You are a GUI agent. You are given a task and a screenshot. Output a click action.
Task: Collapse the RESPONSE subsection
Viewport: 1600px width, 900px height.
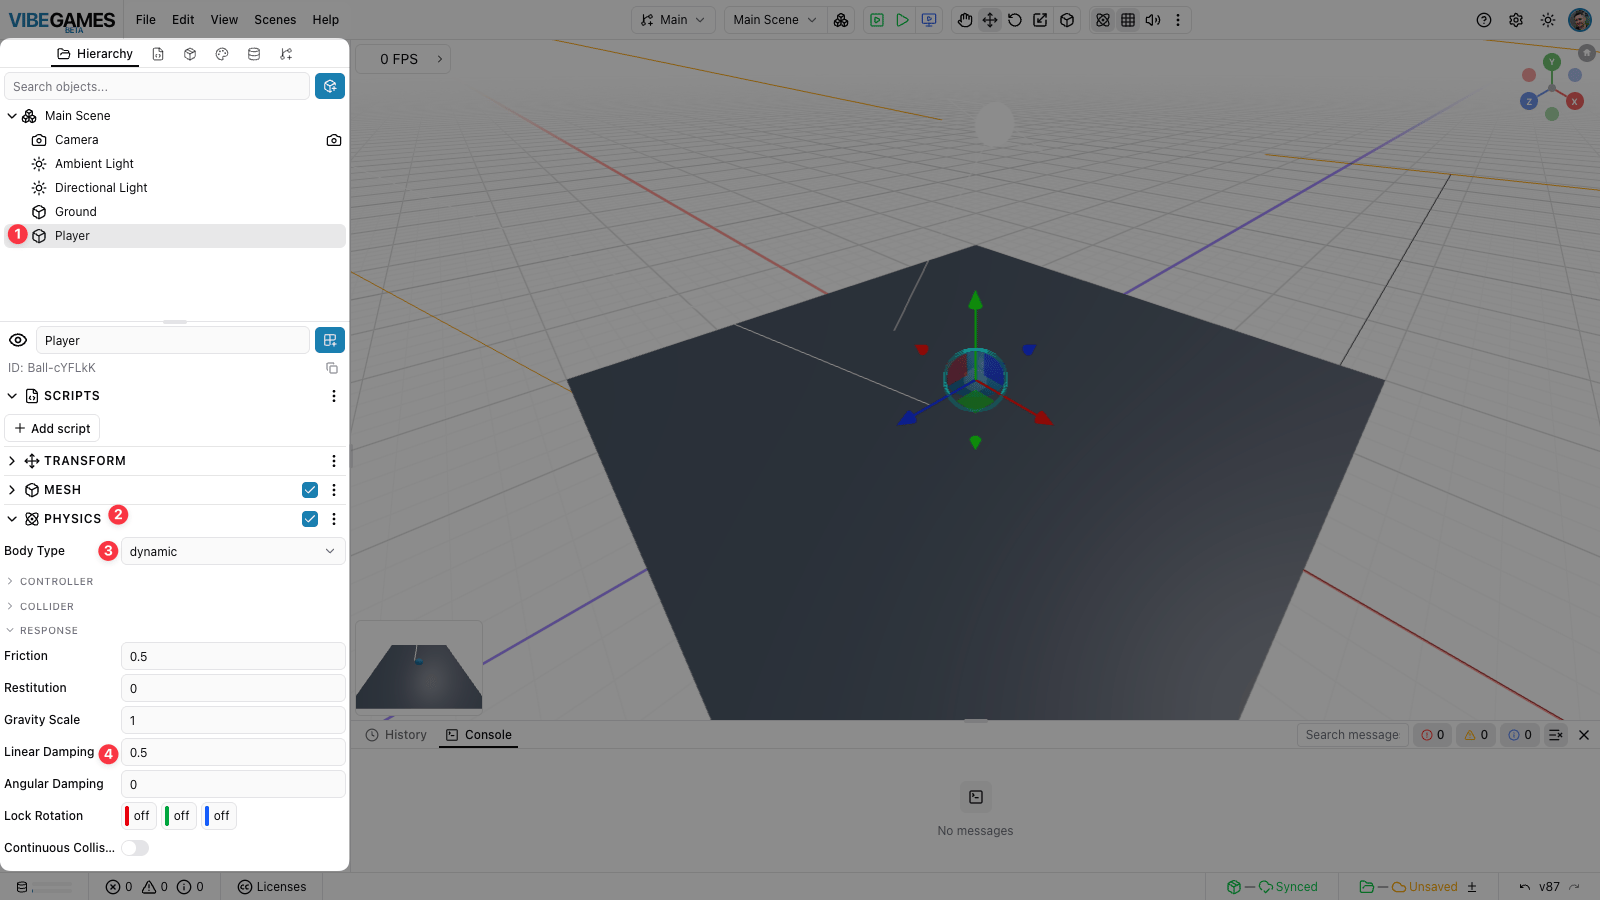(10, 630)
